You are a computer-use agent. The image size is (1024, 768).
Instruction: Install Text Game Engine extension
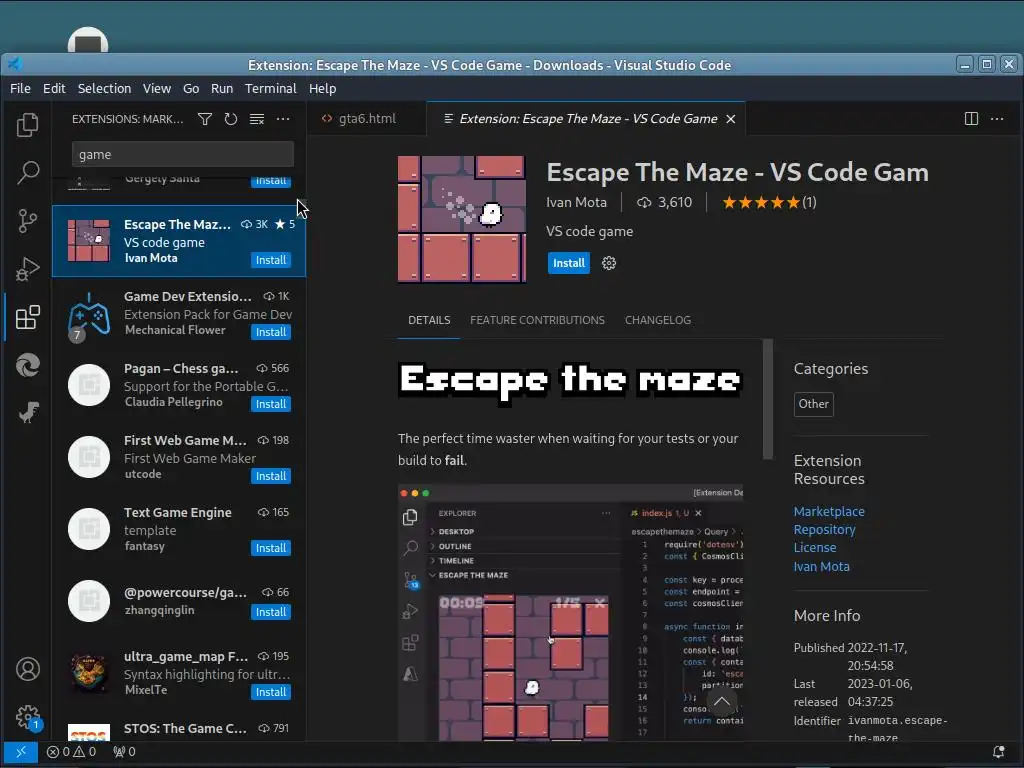(x=270, y=548)
